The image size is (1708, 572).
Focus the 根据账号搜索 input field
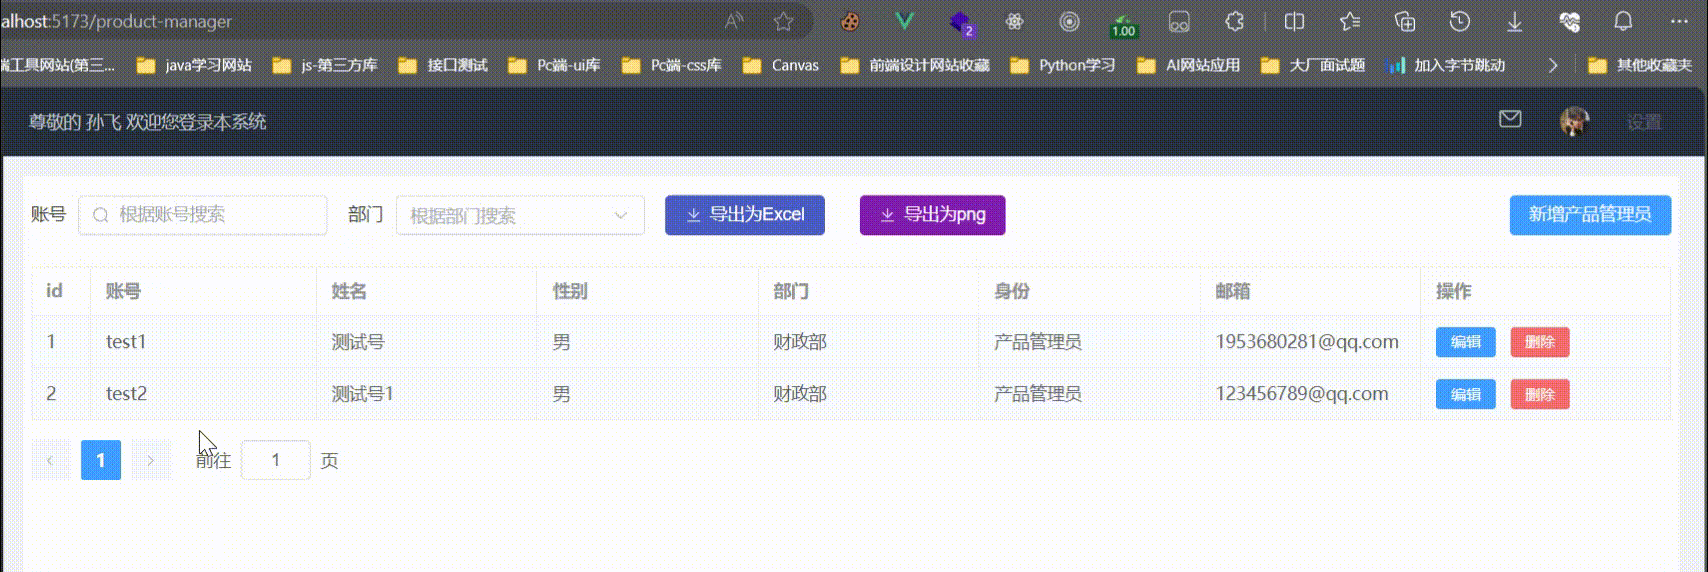[203, 215]
